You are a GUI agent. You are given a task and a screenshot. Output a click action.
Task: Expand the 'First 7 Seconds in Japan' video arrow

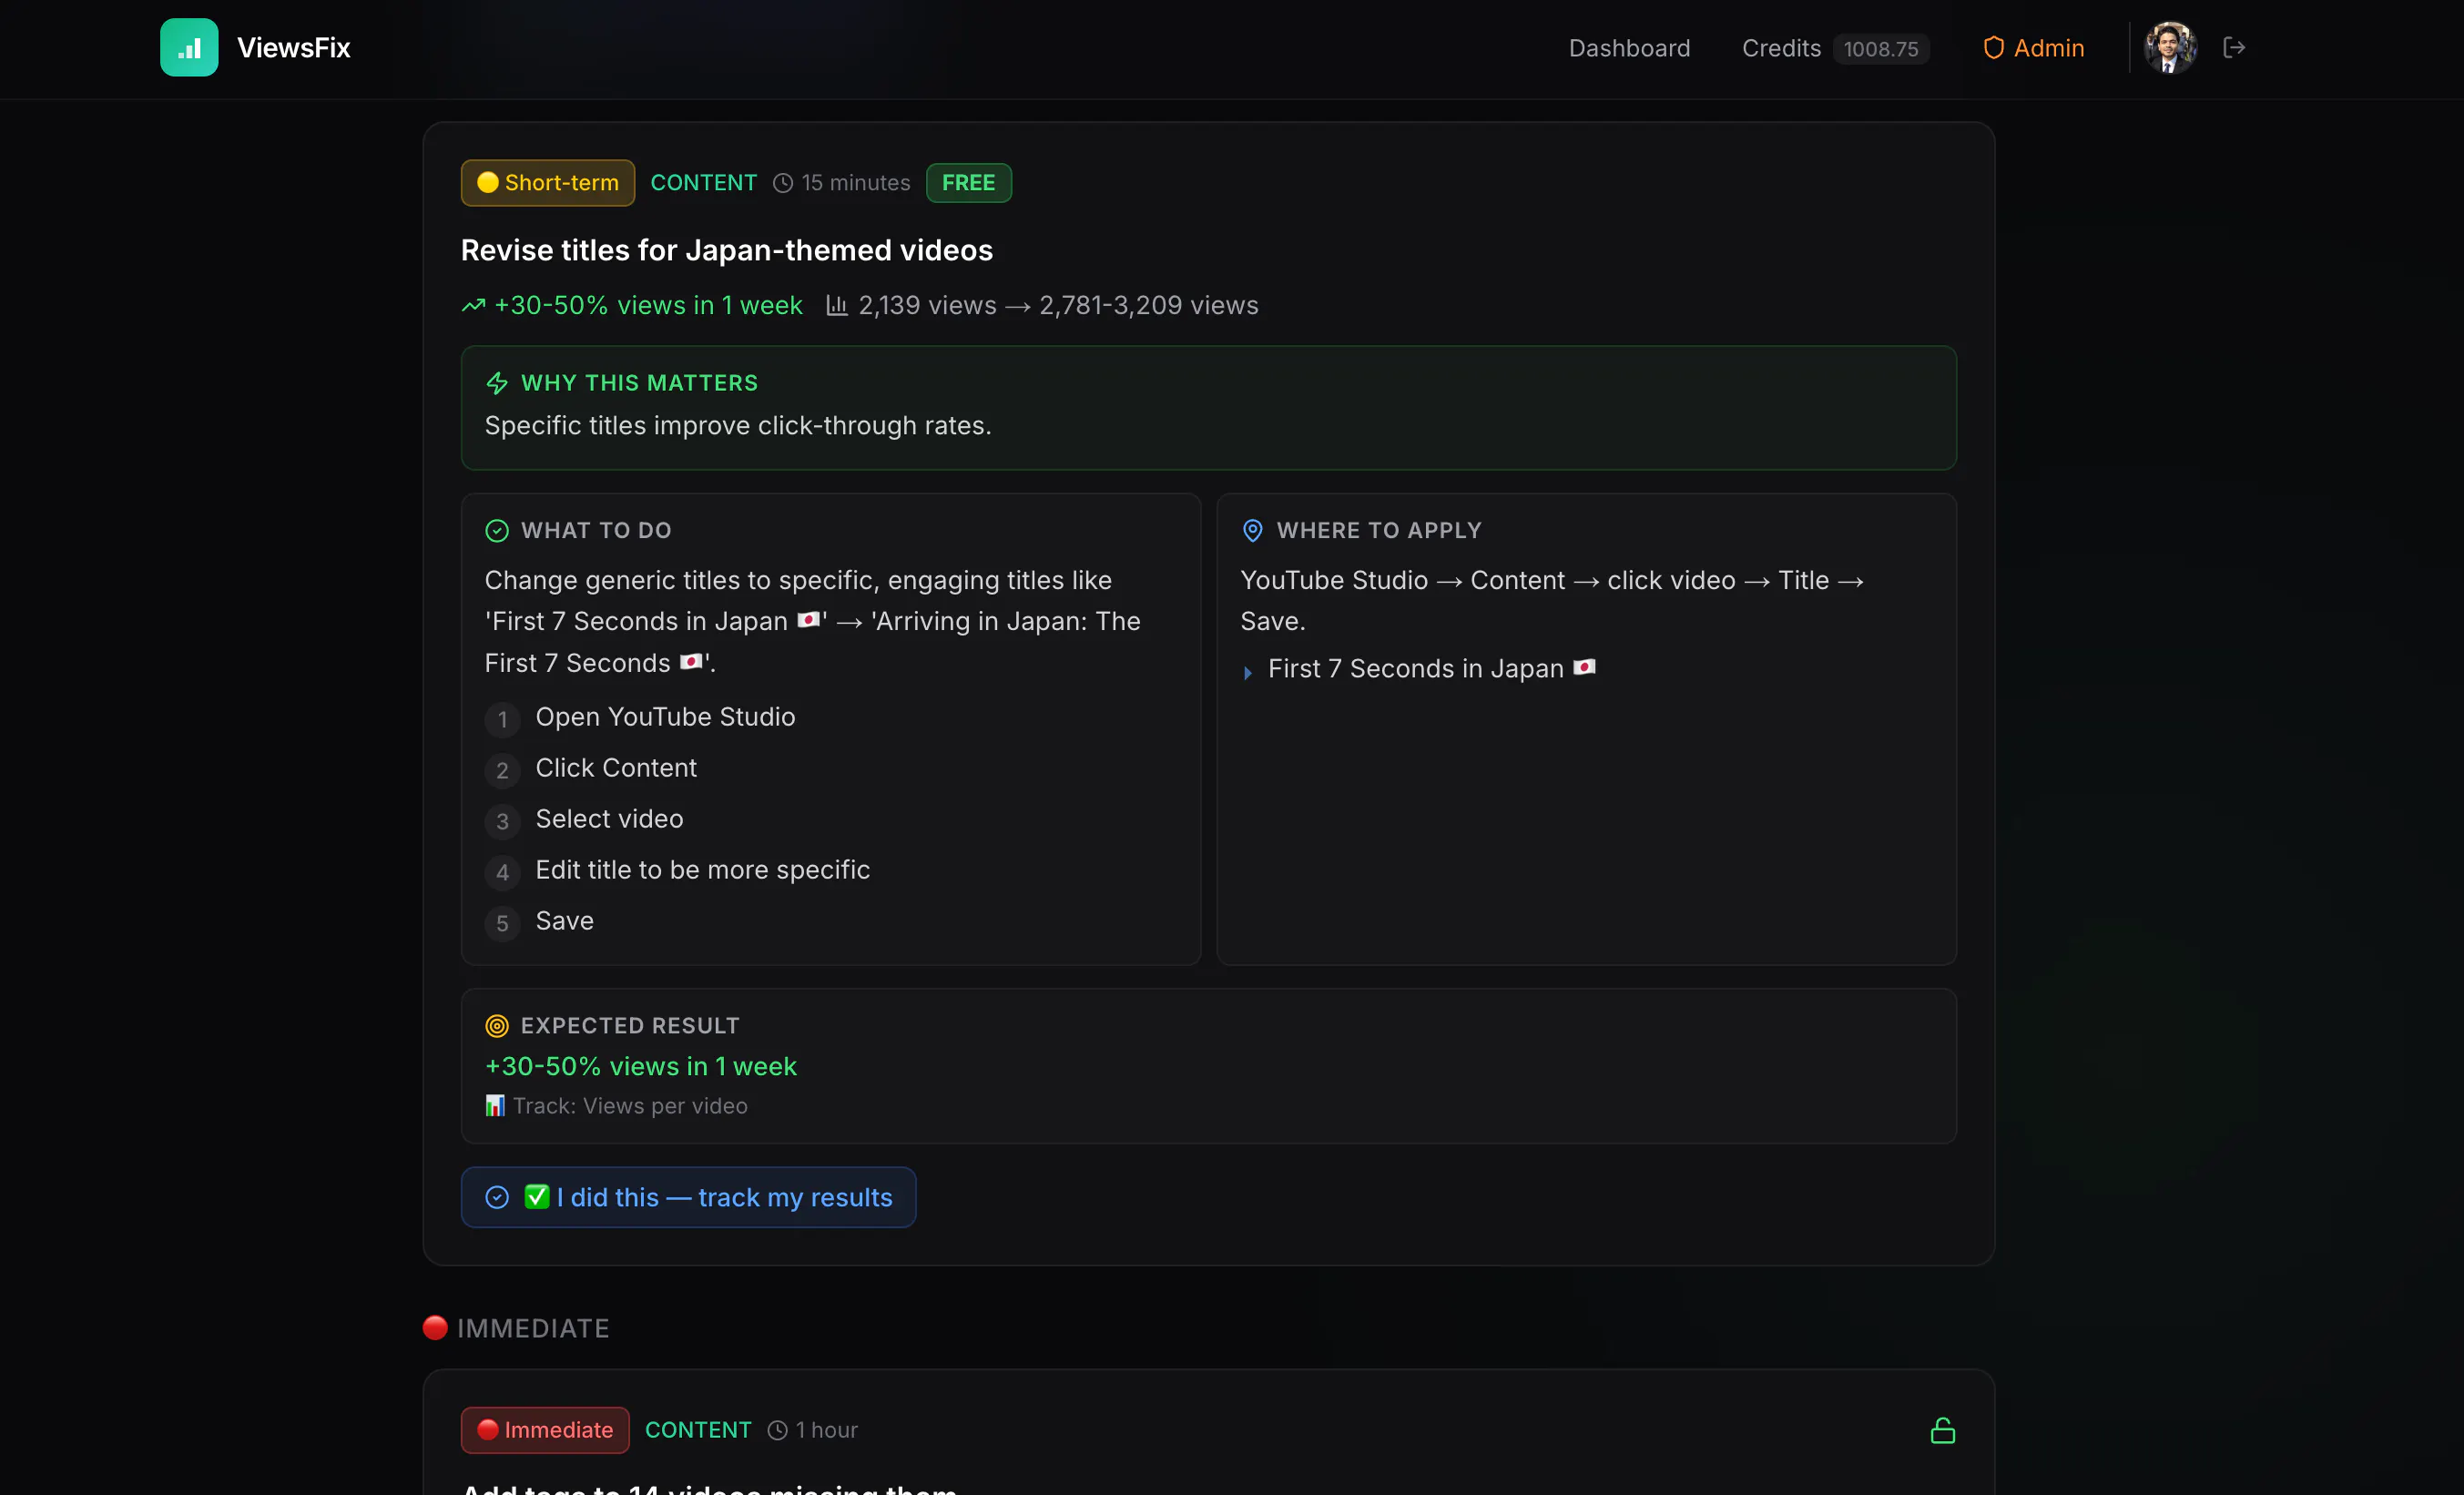[x=1247, y=673]
